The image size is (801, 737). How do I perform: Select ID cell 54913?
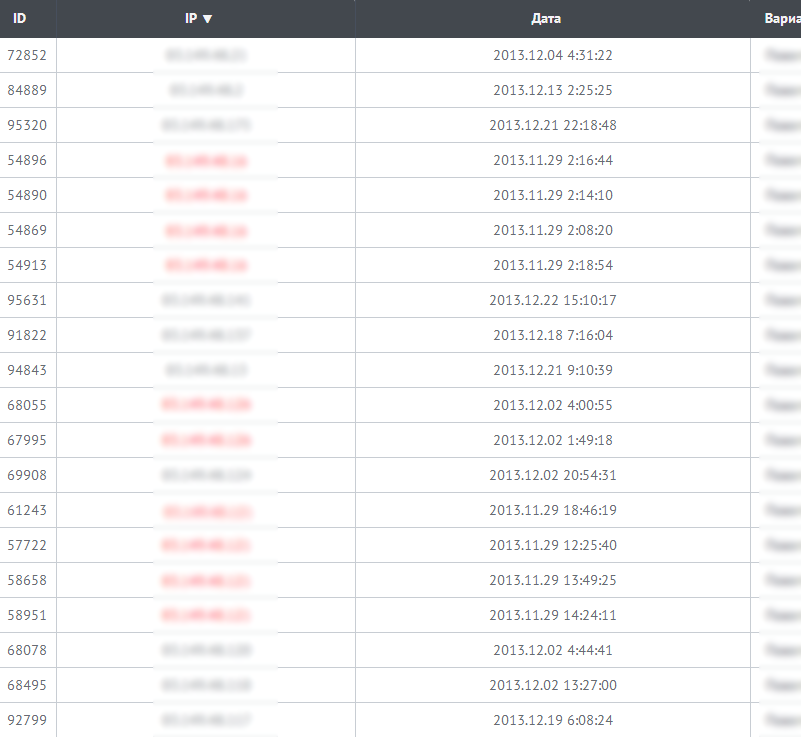point(27,265)
